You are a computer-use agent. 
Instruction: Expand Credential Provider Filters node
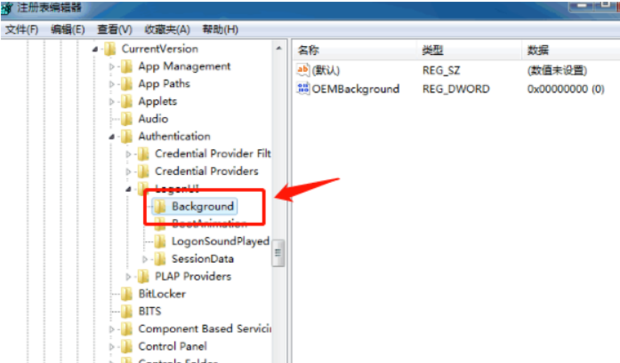128,154
